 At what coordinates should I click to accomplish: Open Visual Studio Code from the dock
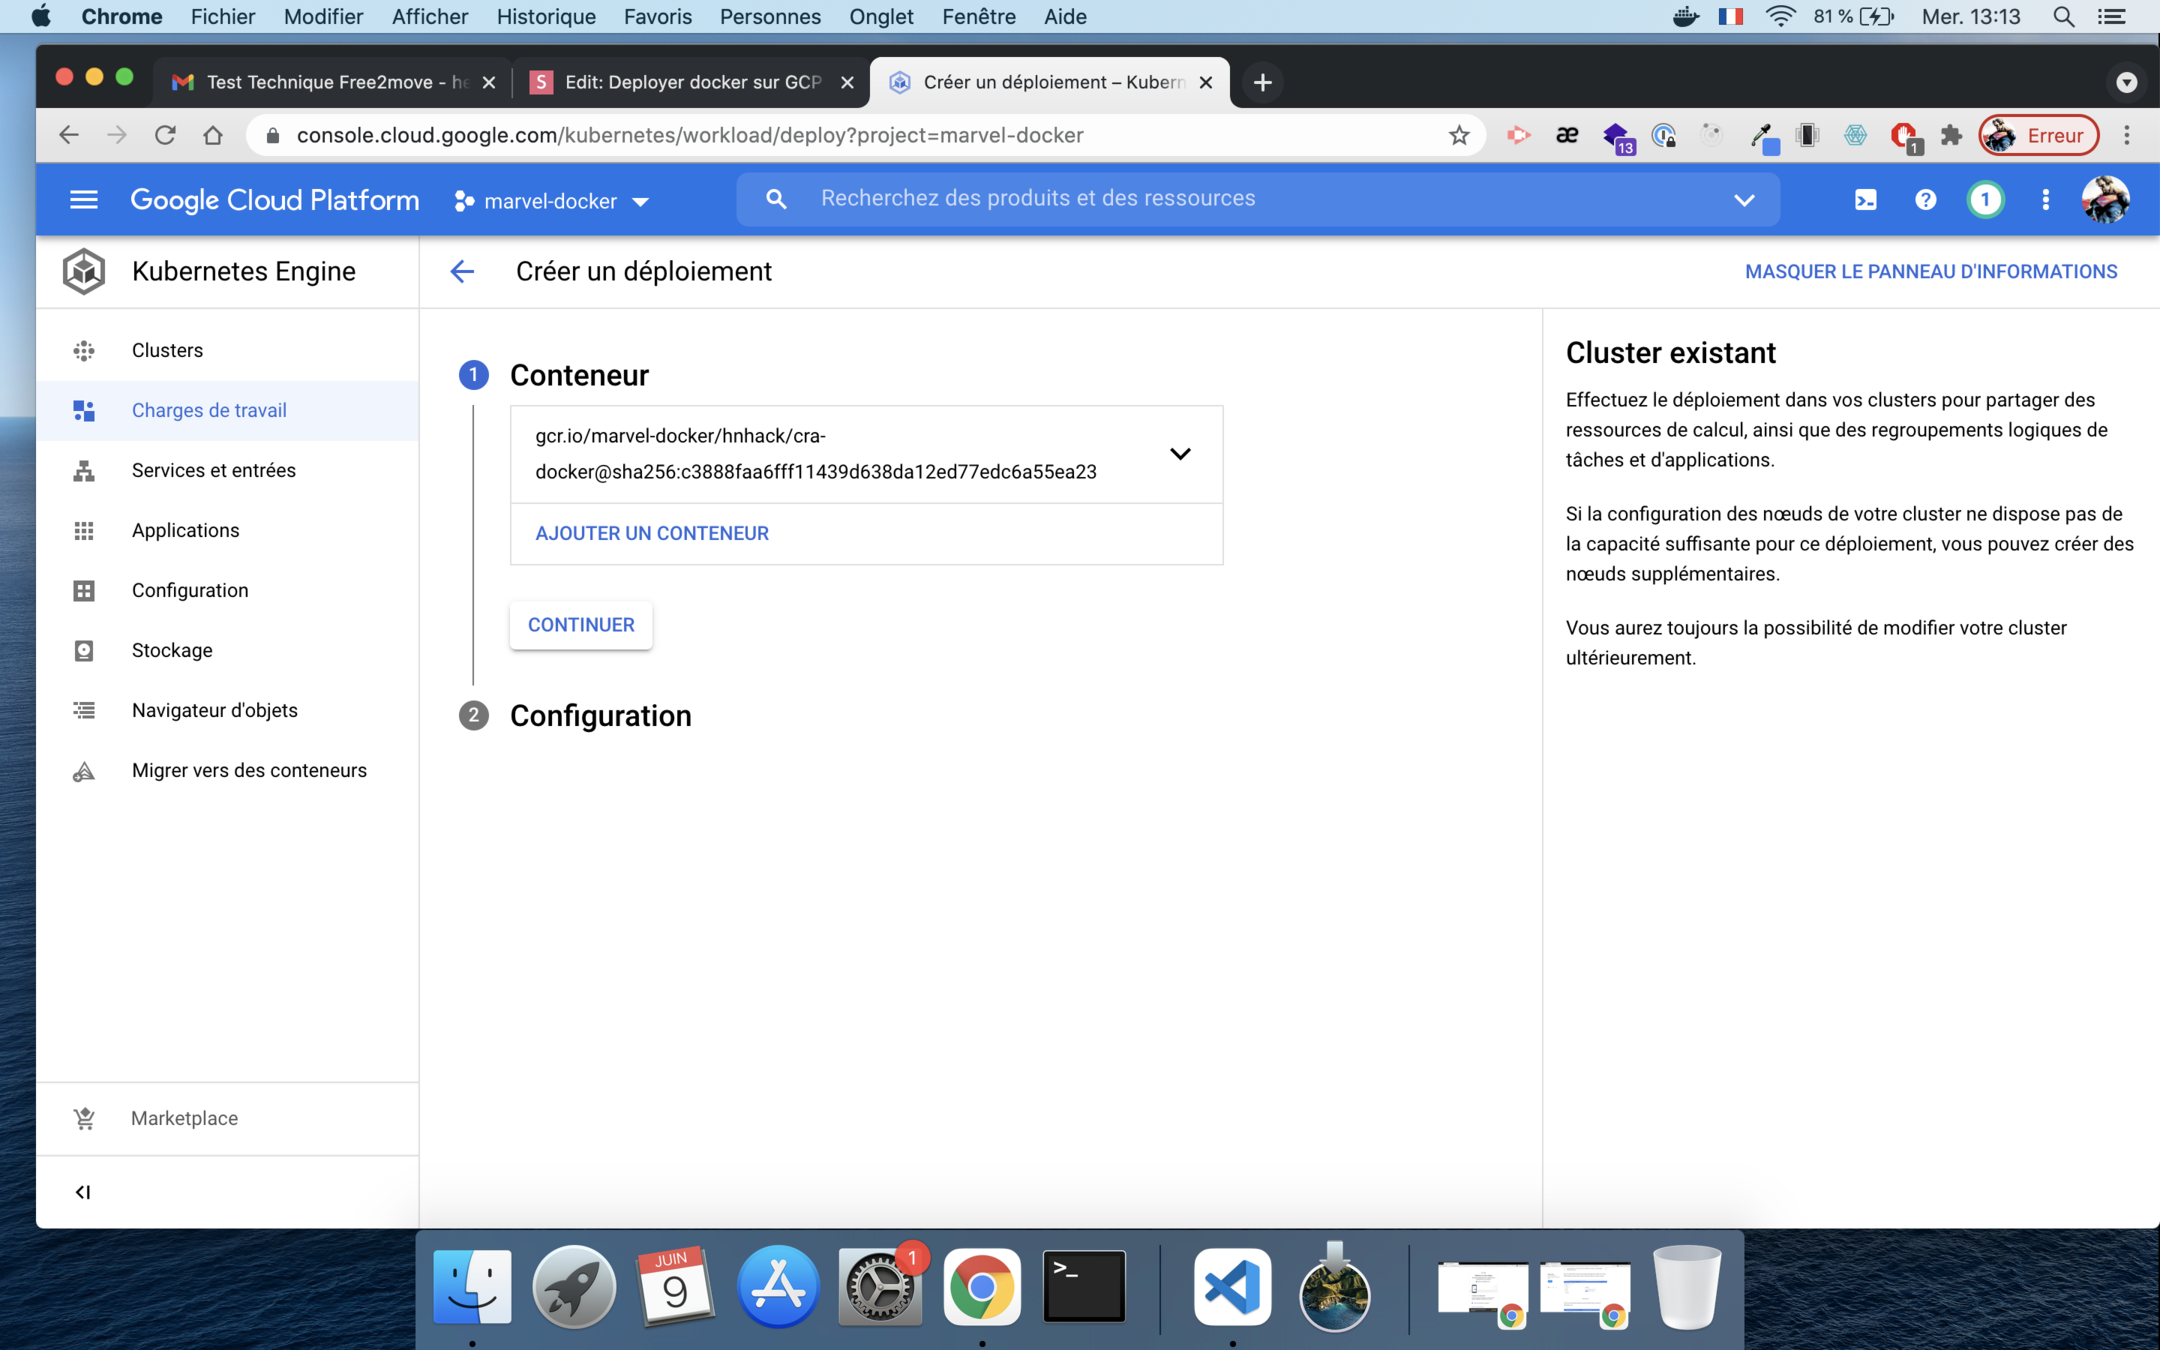[1232, 1286]
